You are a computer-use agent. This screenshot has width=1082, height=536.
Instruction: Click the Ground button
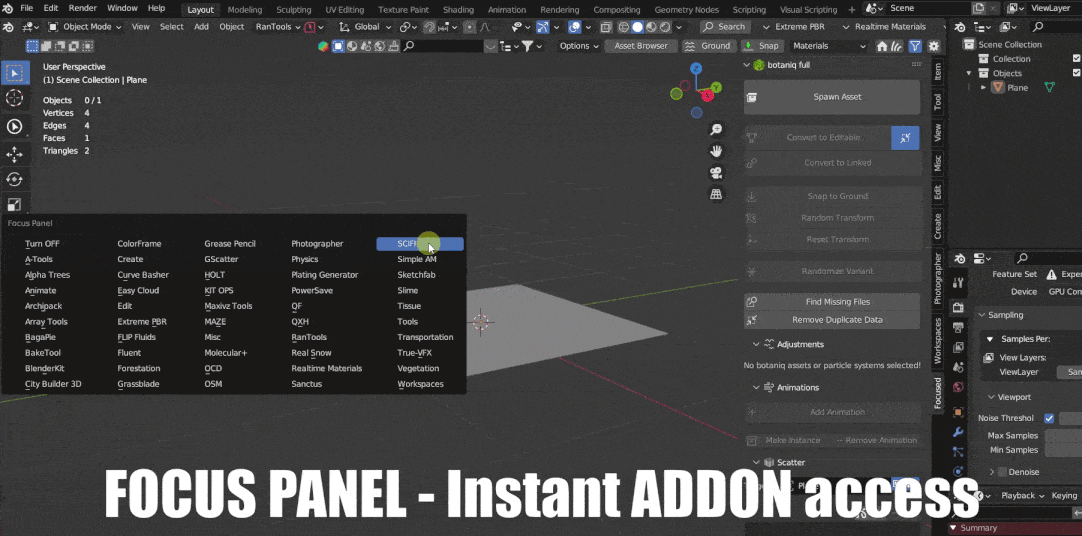pyautogui.click(x=708, y=46)
